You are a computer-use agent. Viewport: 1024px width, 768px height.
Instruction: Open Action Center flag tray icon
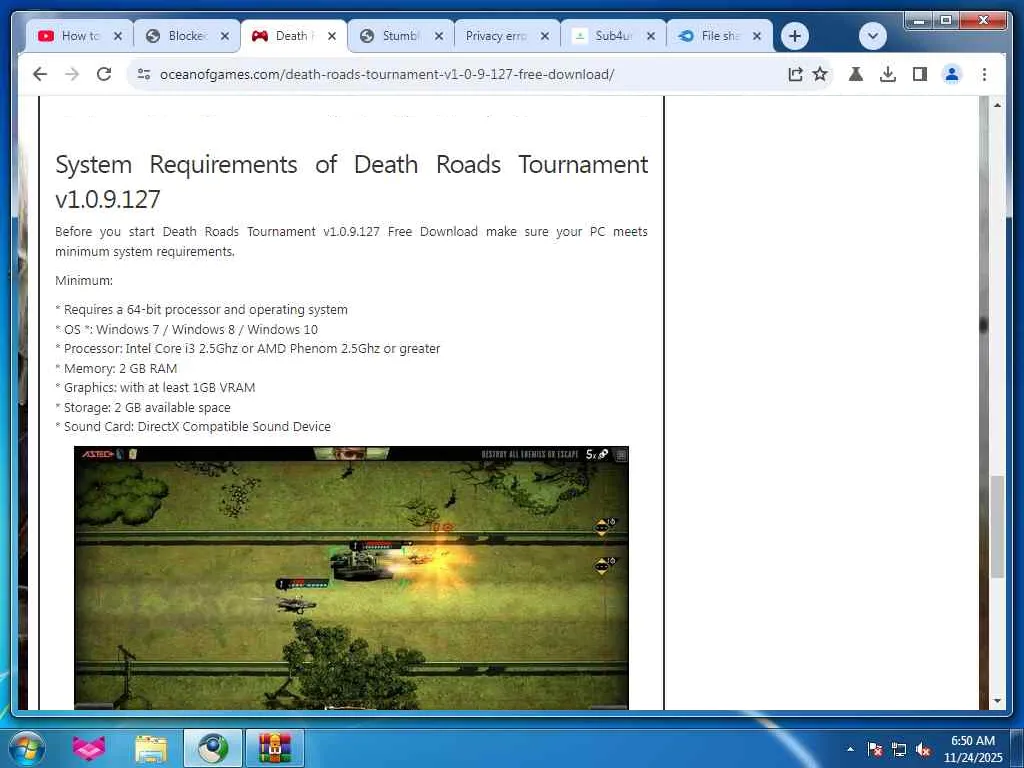tap(874, 749)
